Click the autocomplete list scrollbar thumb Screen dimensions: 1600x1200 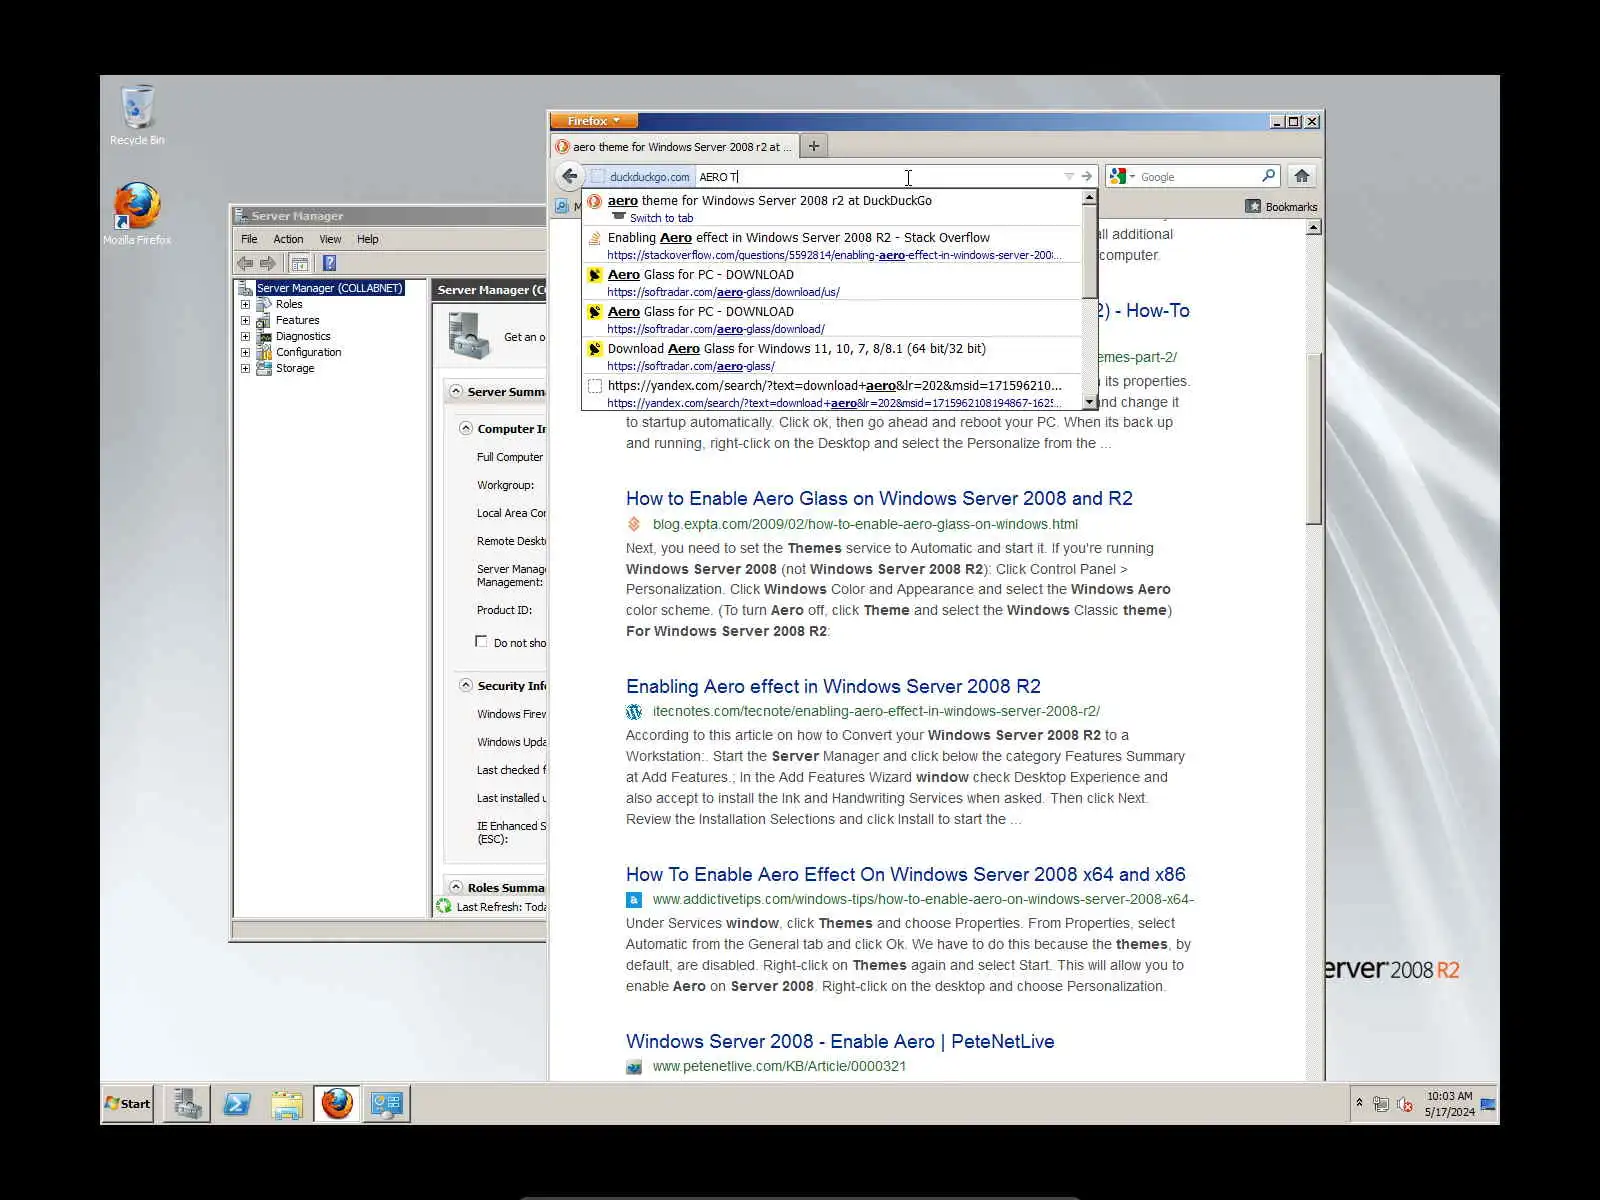[1090, 252]
